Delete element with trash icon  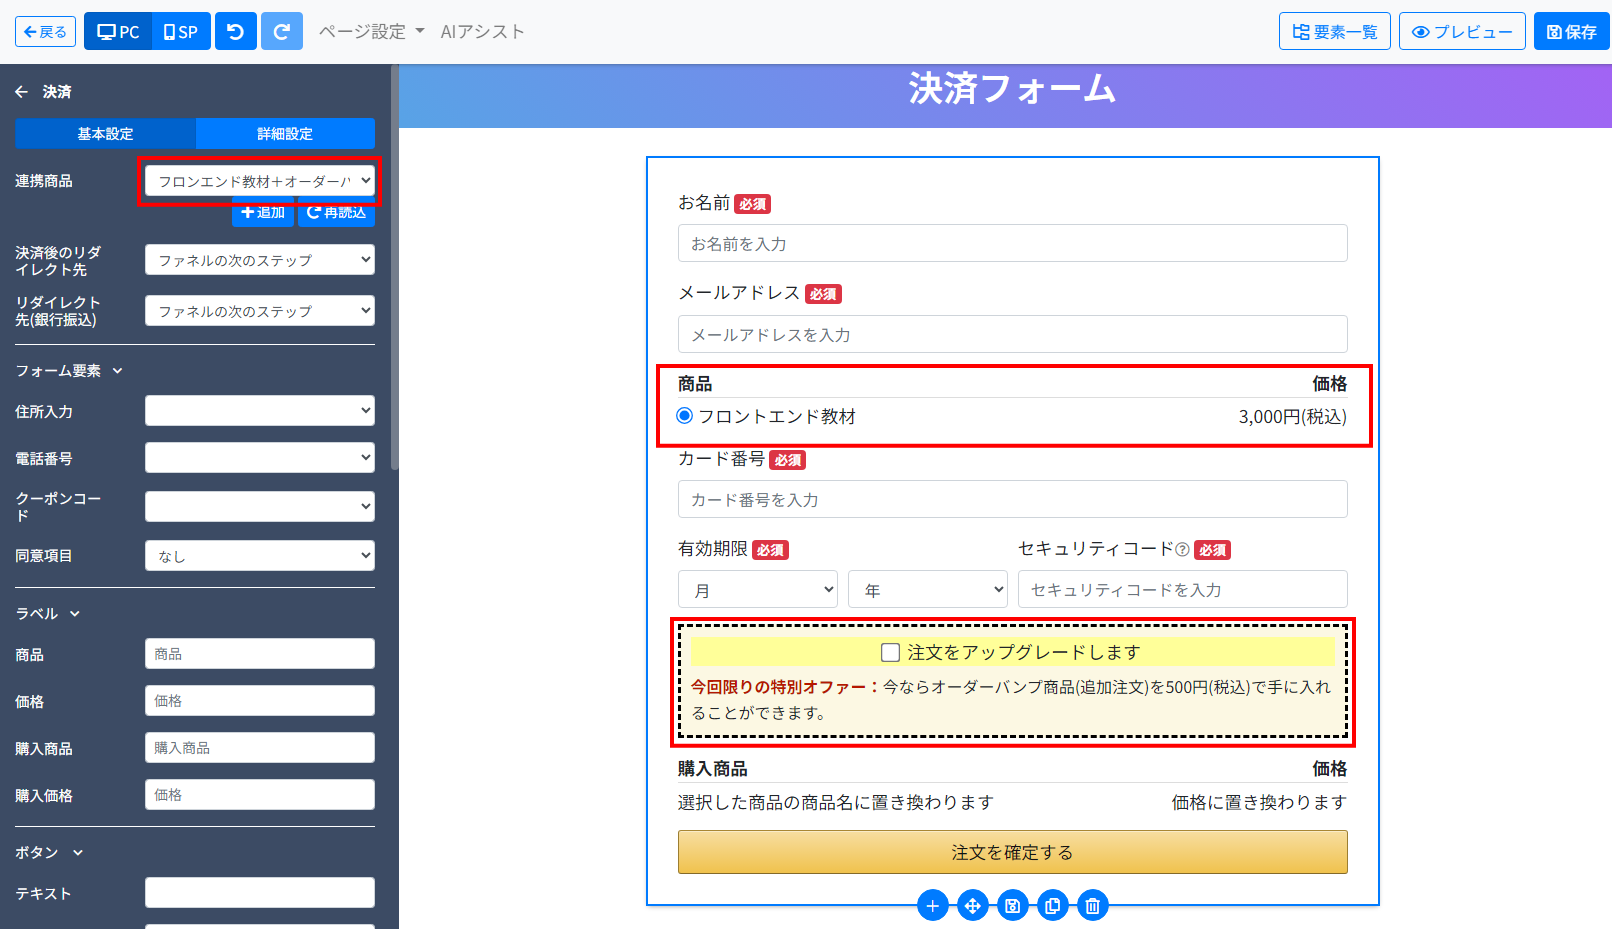click(x=1092, y=906)
